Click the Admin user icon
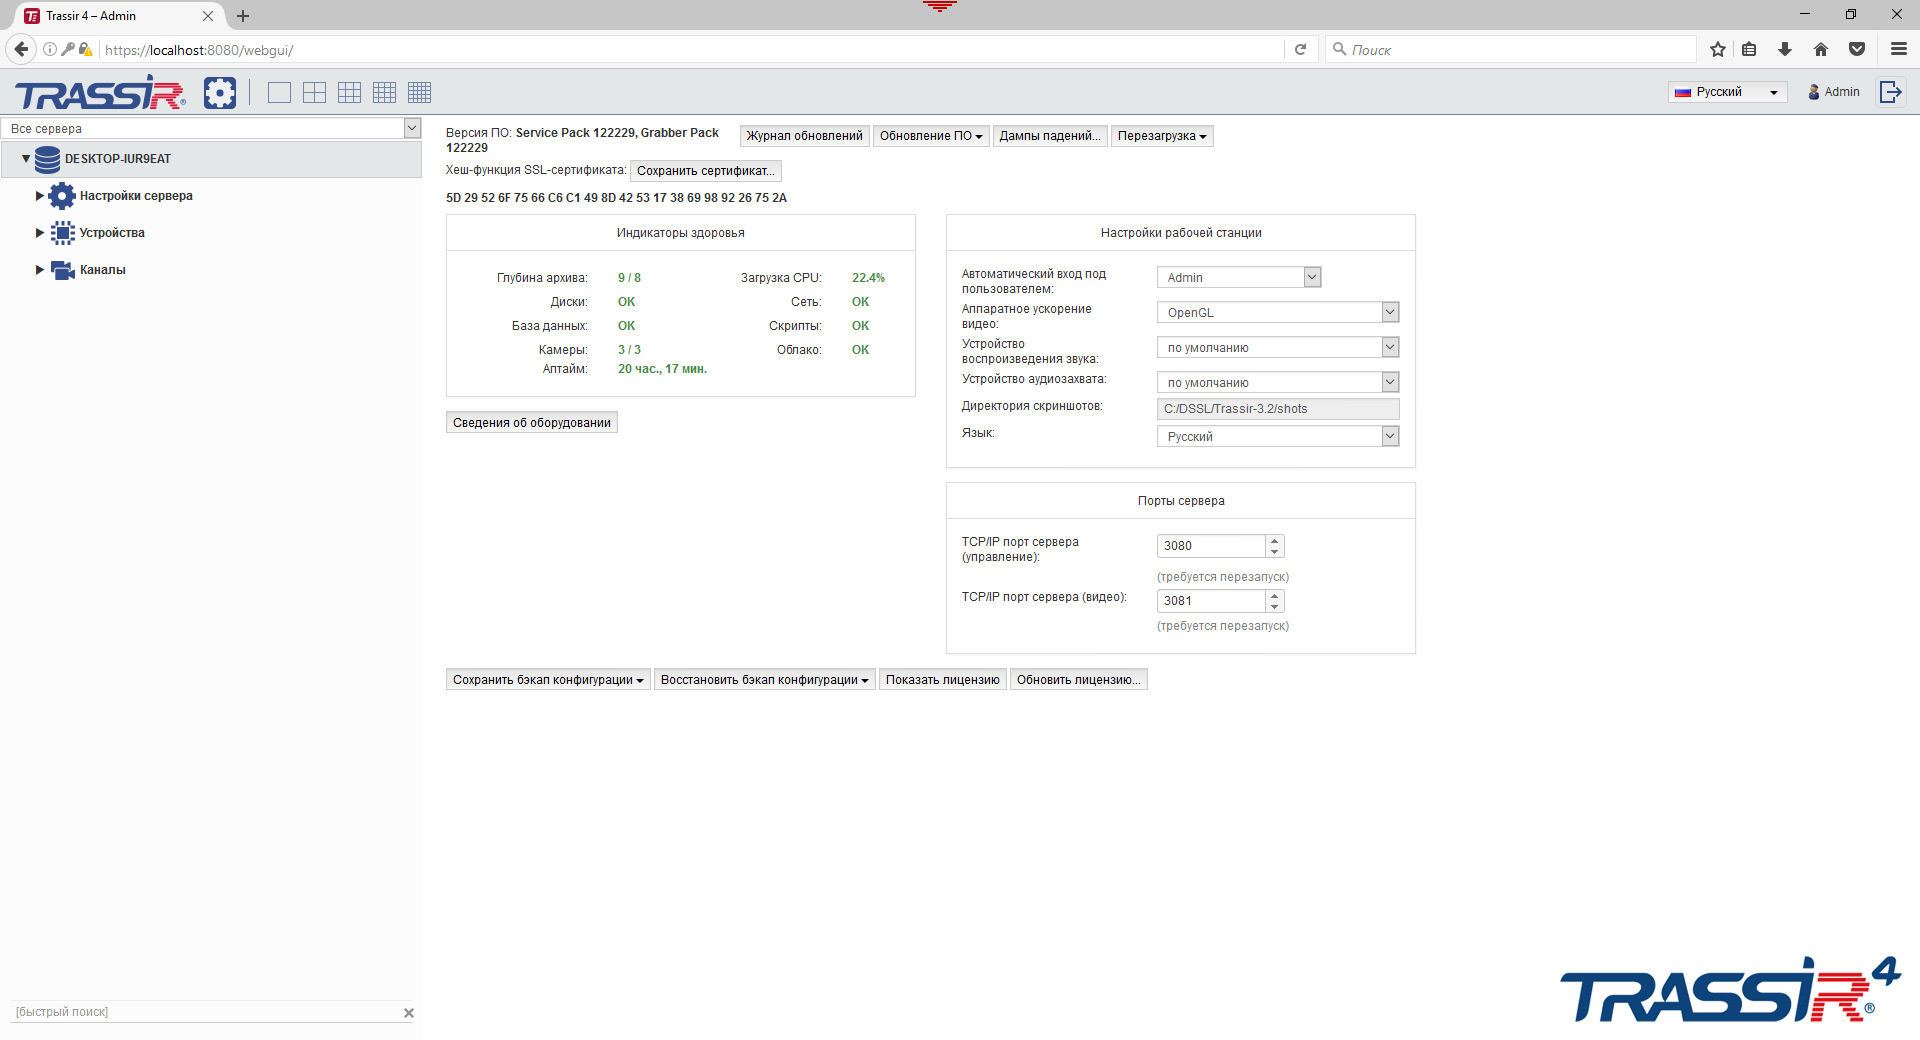The image size is (1920, 1040). point(1814,91)
